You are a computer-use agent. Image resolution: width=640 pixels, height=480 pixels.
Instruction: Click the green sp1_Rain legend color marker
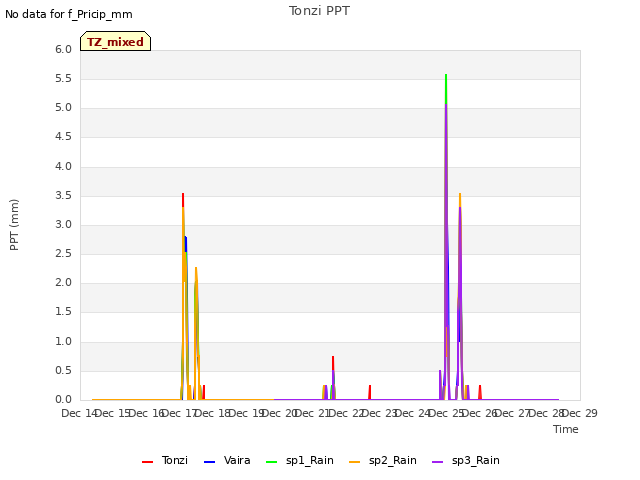(271, 462)
